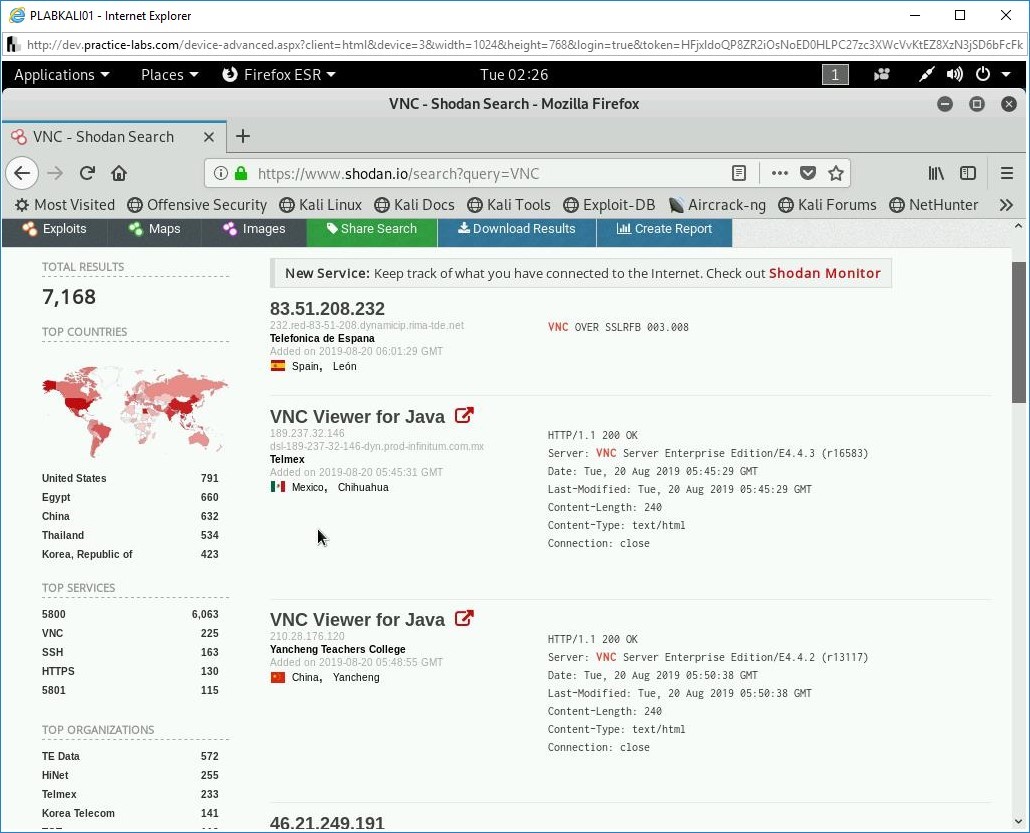Click the volume icon in the top panel
The width and height of the screenshot is (1030, 833).
point(954,74)
